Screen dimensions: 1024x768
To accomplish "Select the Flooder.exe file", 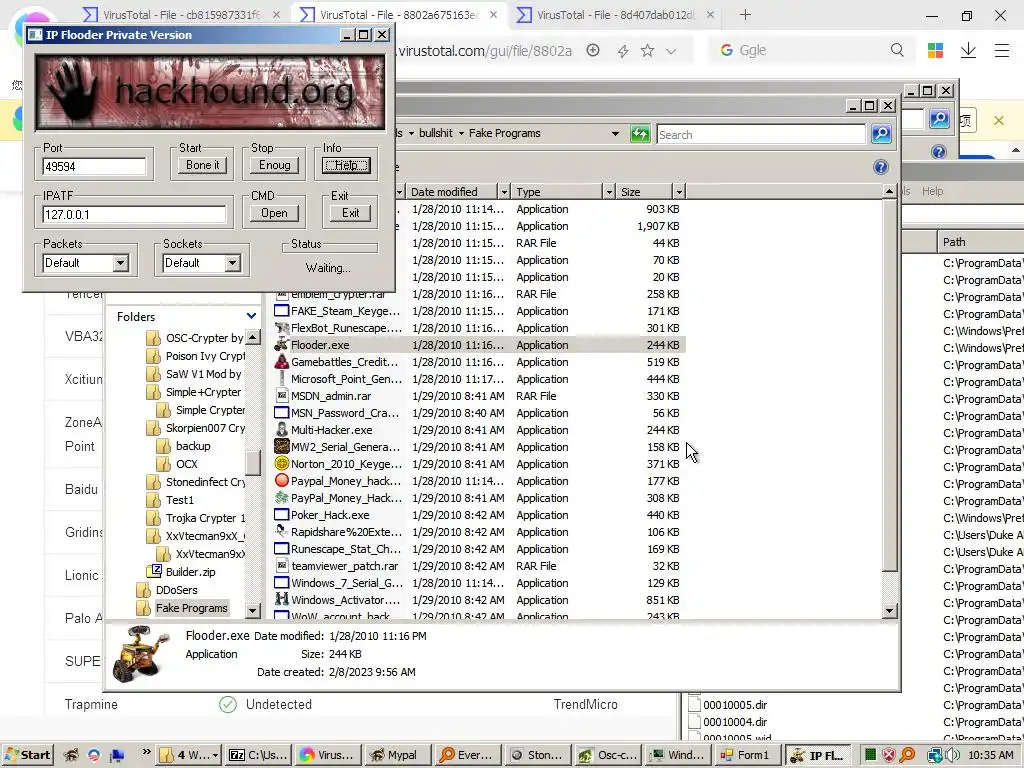I will tap(479, 345).
